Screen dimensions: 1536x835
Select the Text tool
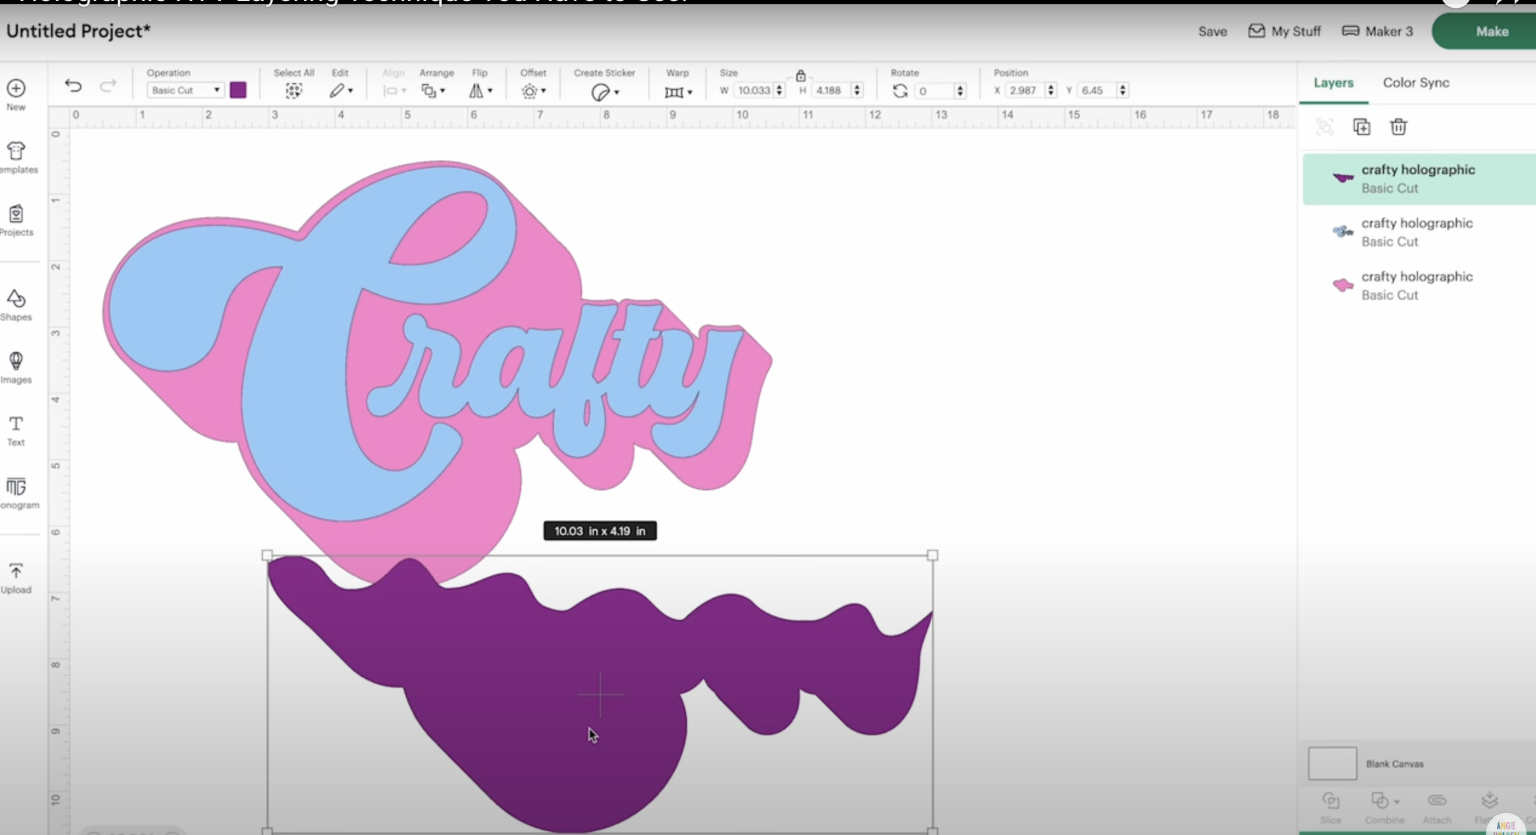pos(16,429)
